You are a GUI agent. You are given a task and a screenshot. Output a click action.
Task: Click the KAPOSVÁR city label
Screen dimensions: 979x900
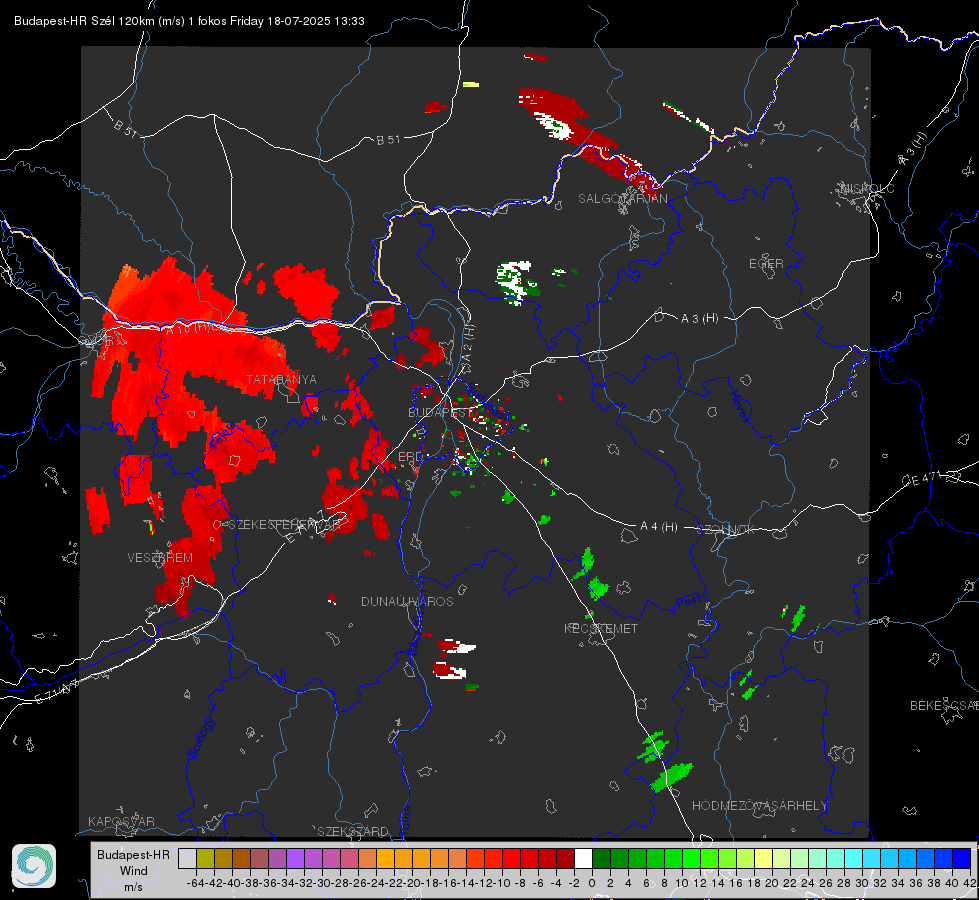click(x=121, y=821)
